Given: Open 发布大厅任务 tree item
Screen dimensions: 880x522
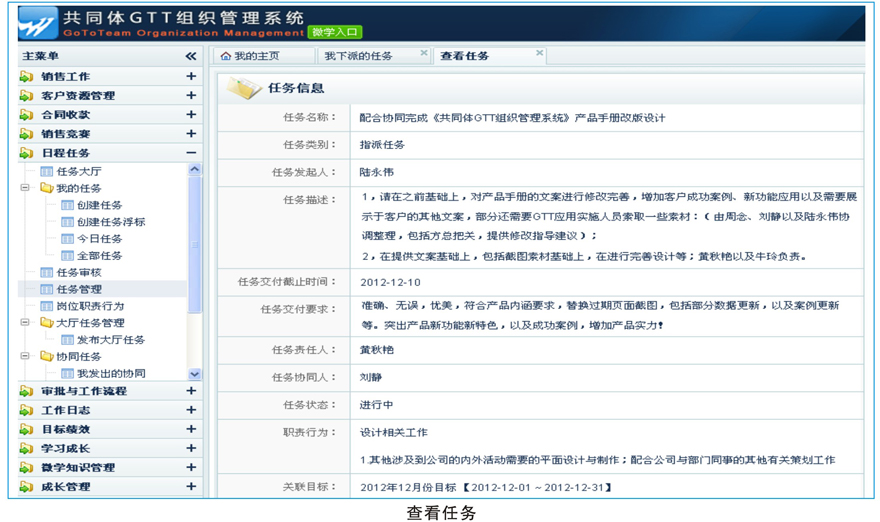Looking at the screenshot, I should click(110, 340).
